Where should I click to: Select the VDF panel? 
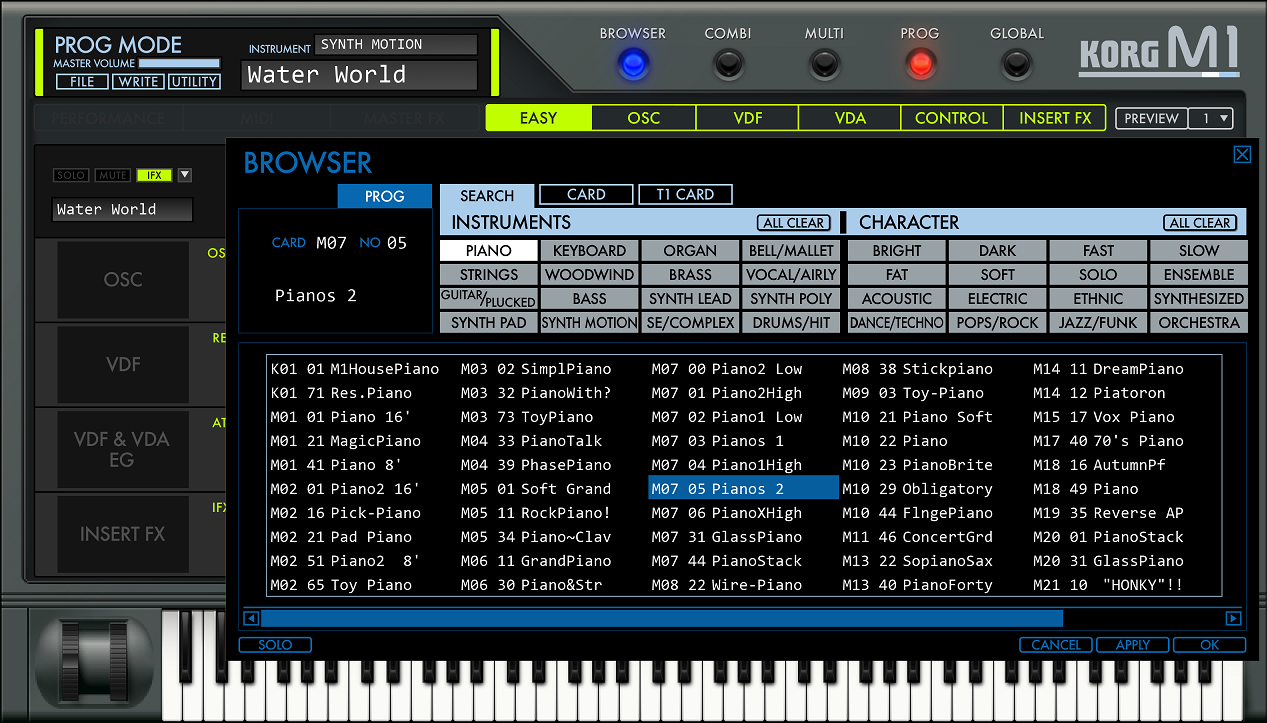click(122, 364)
